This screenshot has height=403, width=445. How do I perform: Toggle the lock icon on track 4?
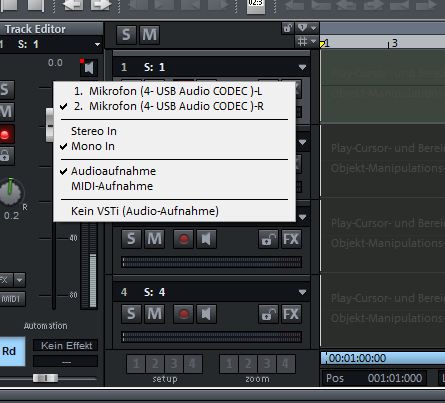pos(268,314)
